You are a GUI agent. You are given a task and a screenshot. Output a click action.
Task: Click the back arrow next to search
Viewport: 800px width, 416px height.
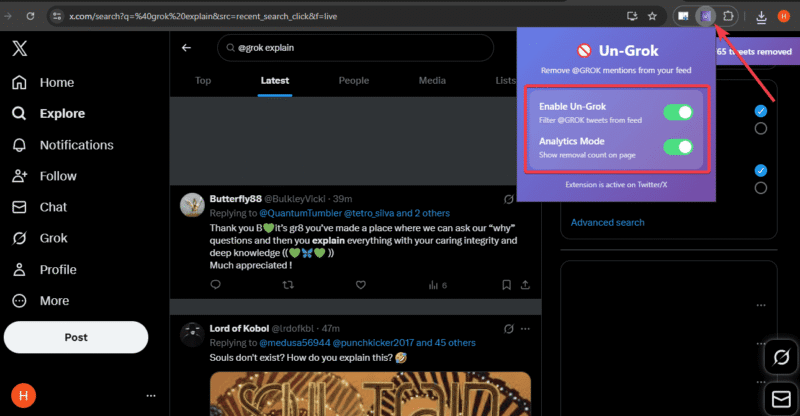(186, 48)
